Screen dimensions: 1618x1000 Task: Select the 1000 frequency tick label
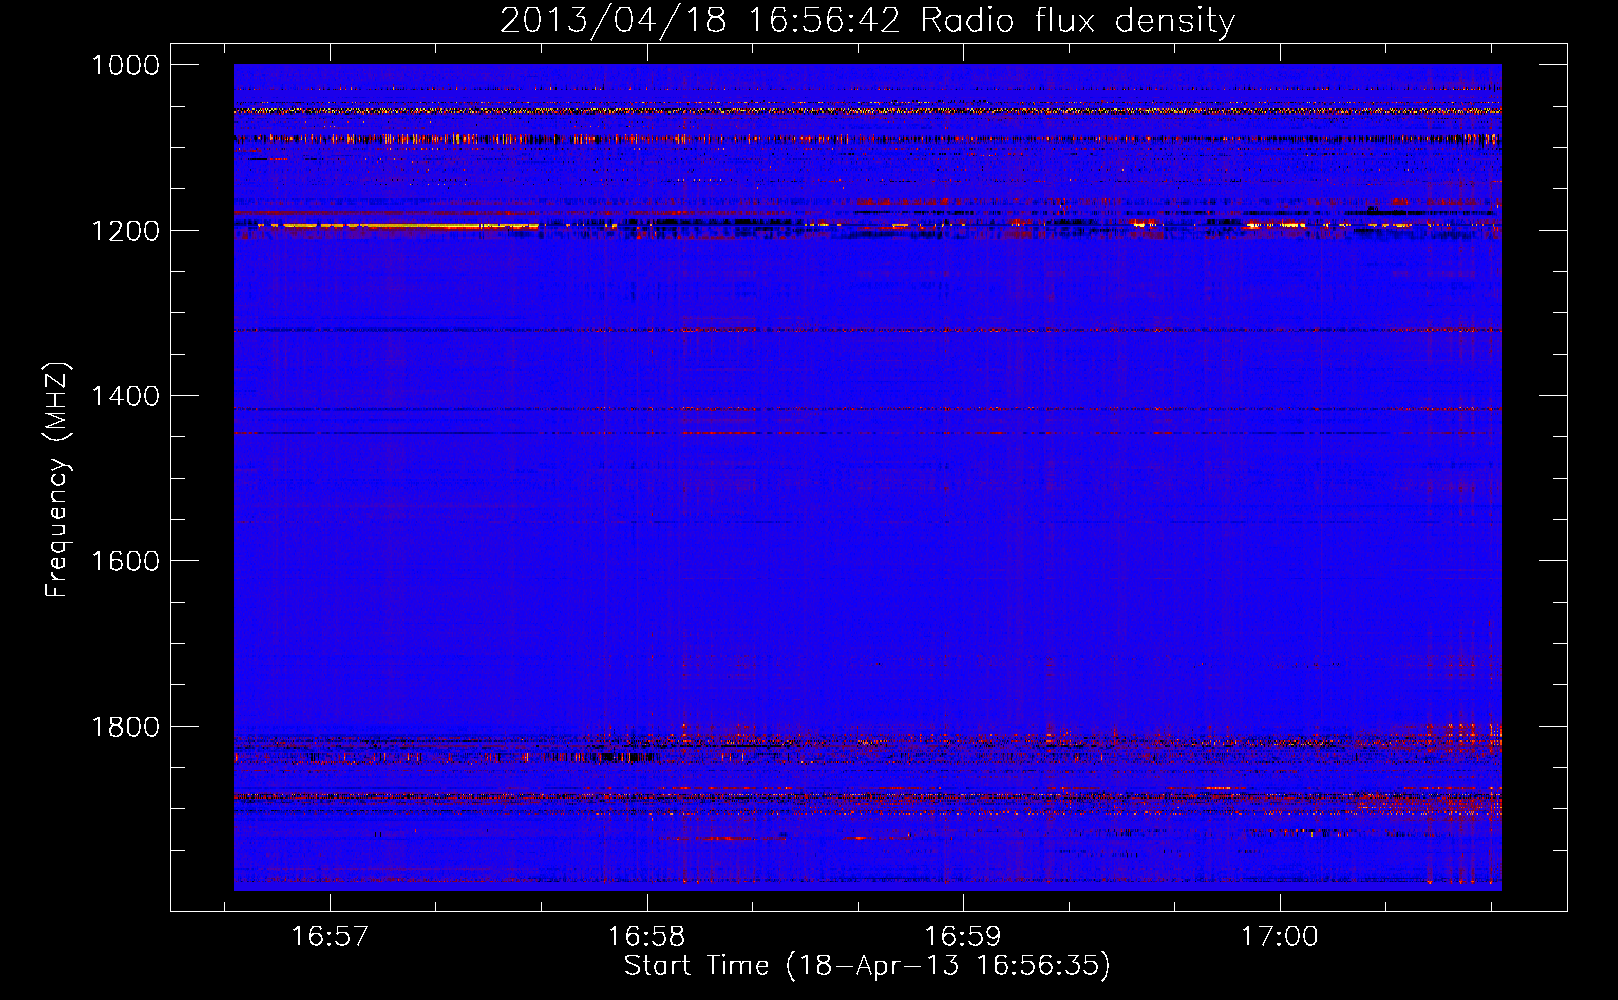click(x=125, y=65)
